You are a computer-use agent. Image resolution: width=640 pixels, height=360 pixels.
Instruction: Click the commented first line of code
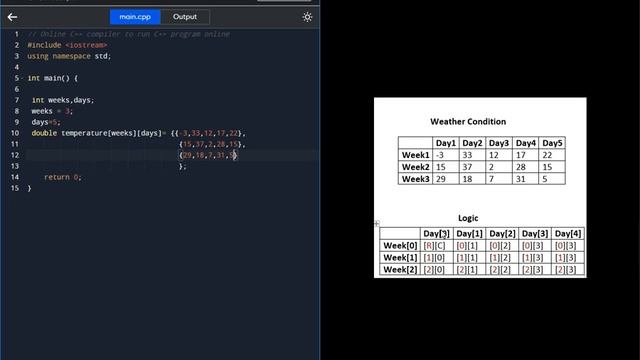tap(129, 34)
